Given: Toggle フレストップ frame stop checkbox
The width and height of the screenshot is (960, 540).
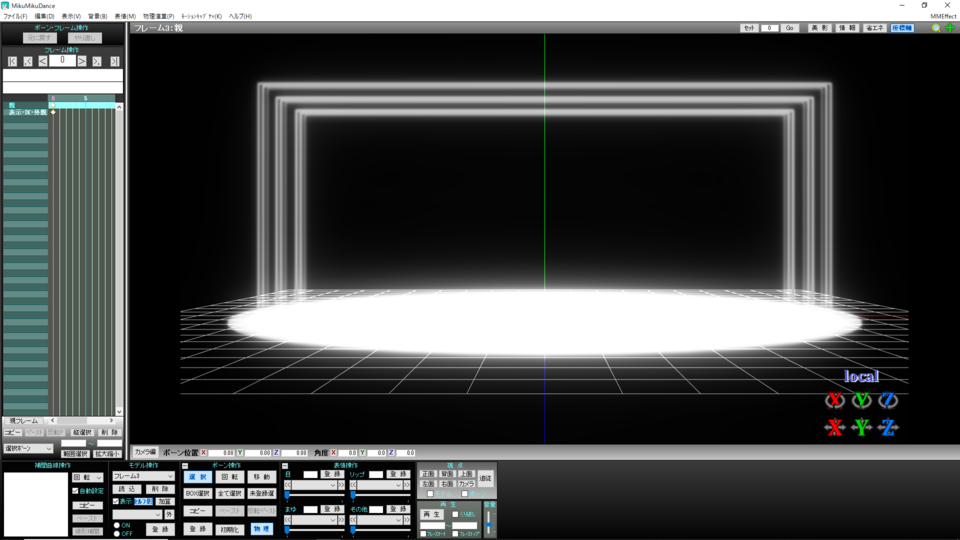Looking at the screenshot, I should pos(455,534).
